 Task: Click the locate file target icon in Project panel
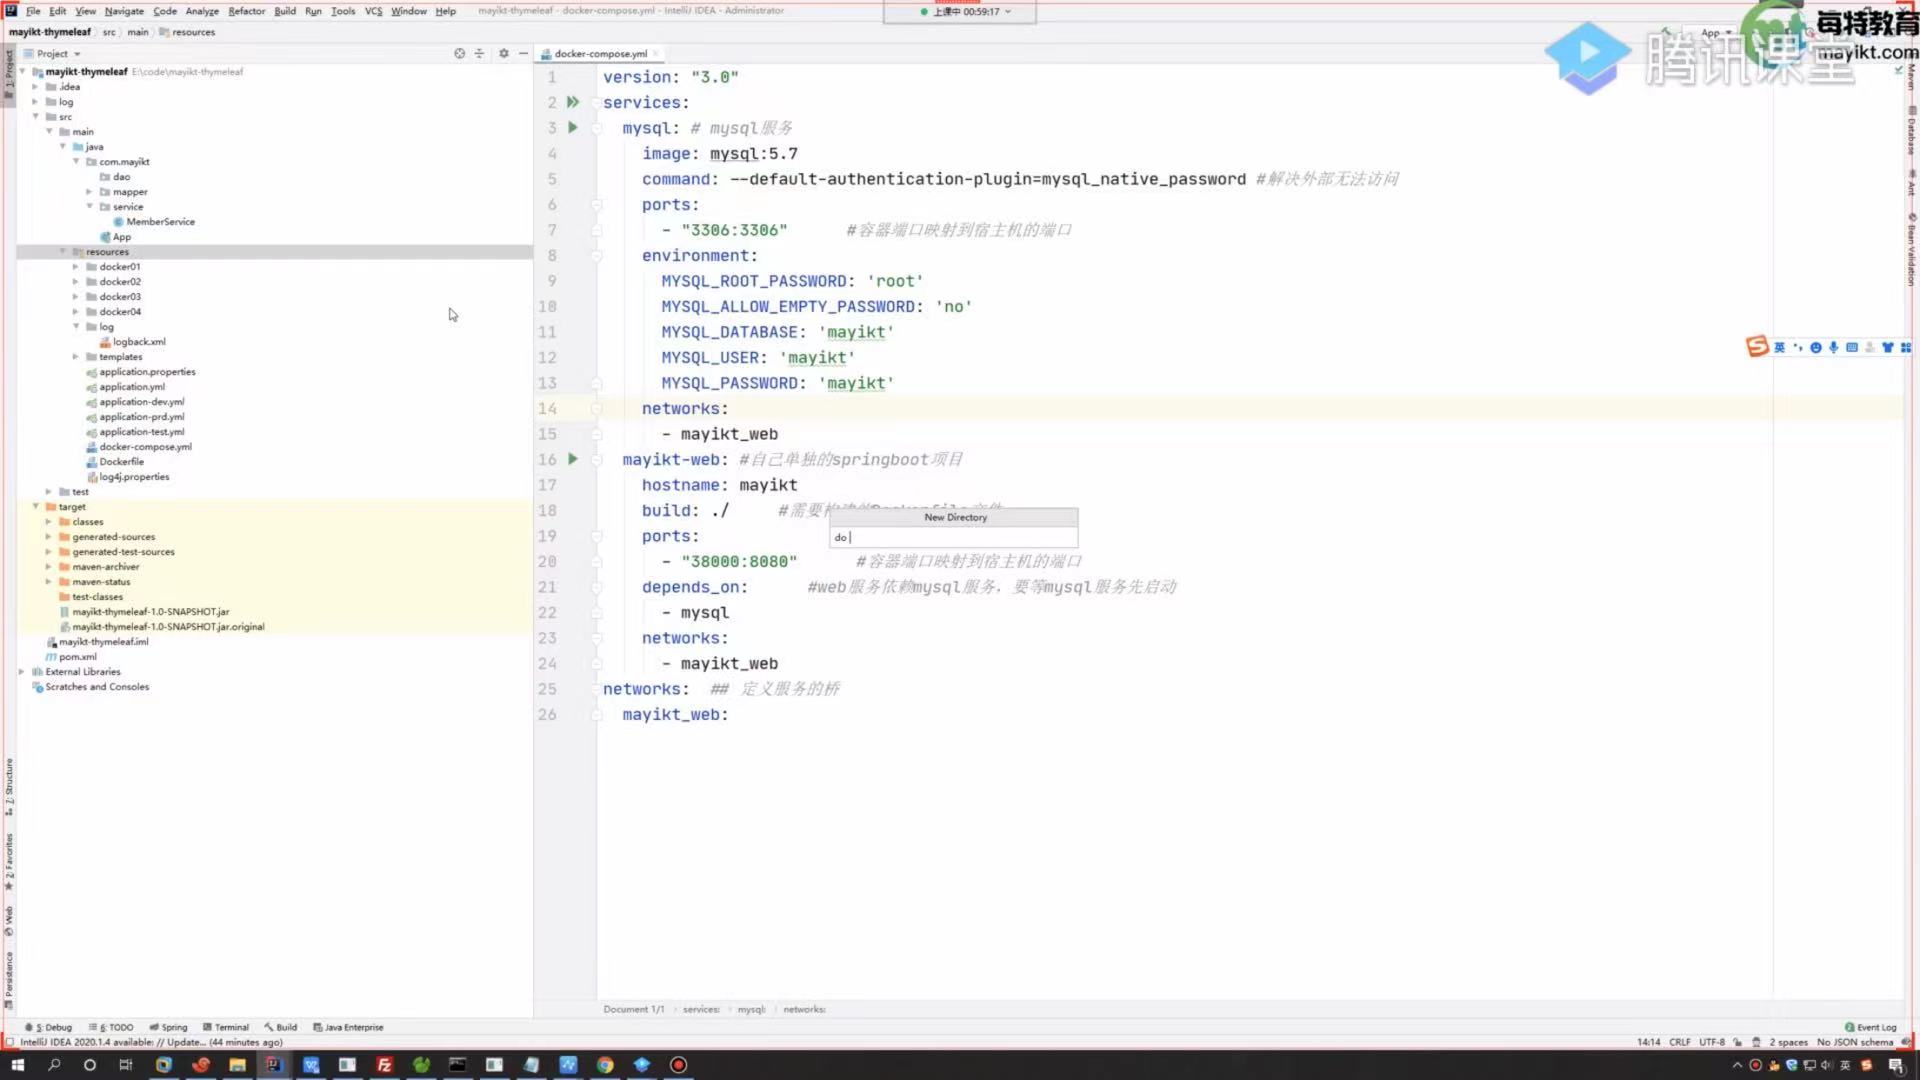click(x=459, y=54)
